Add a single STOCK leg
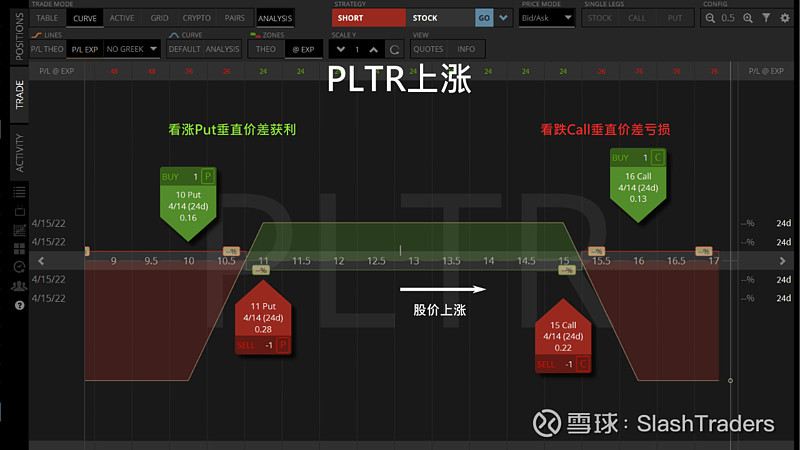 [x=599, y=18]
